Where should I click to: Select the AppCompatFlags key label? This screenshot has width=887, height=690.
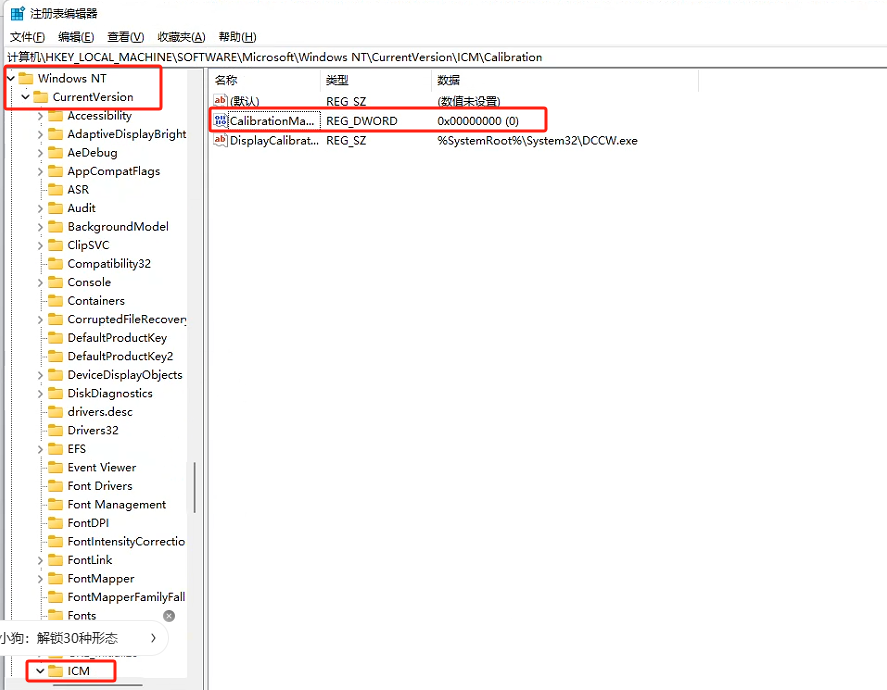(114, 171)
